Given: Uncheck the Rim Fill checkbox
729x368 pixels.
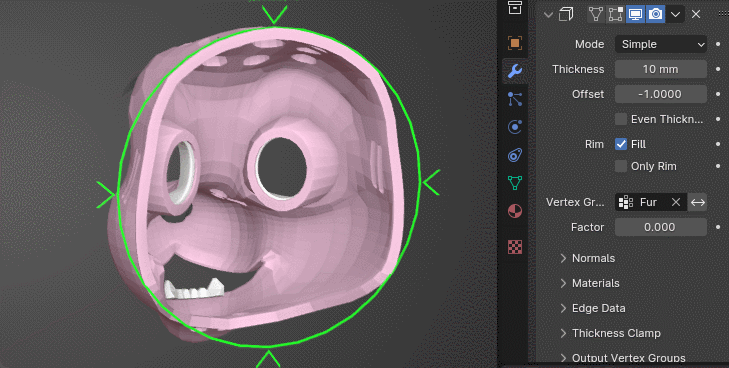Looking at the screenshot, I should point(621,144).
